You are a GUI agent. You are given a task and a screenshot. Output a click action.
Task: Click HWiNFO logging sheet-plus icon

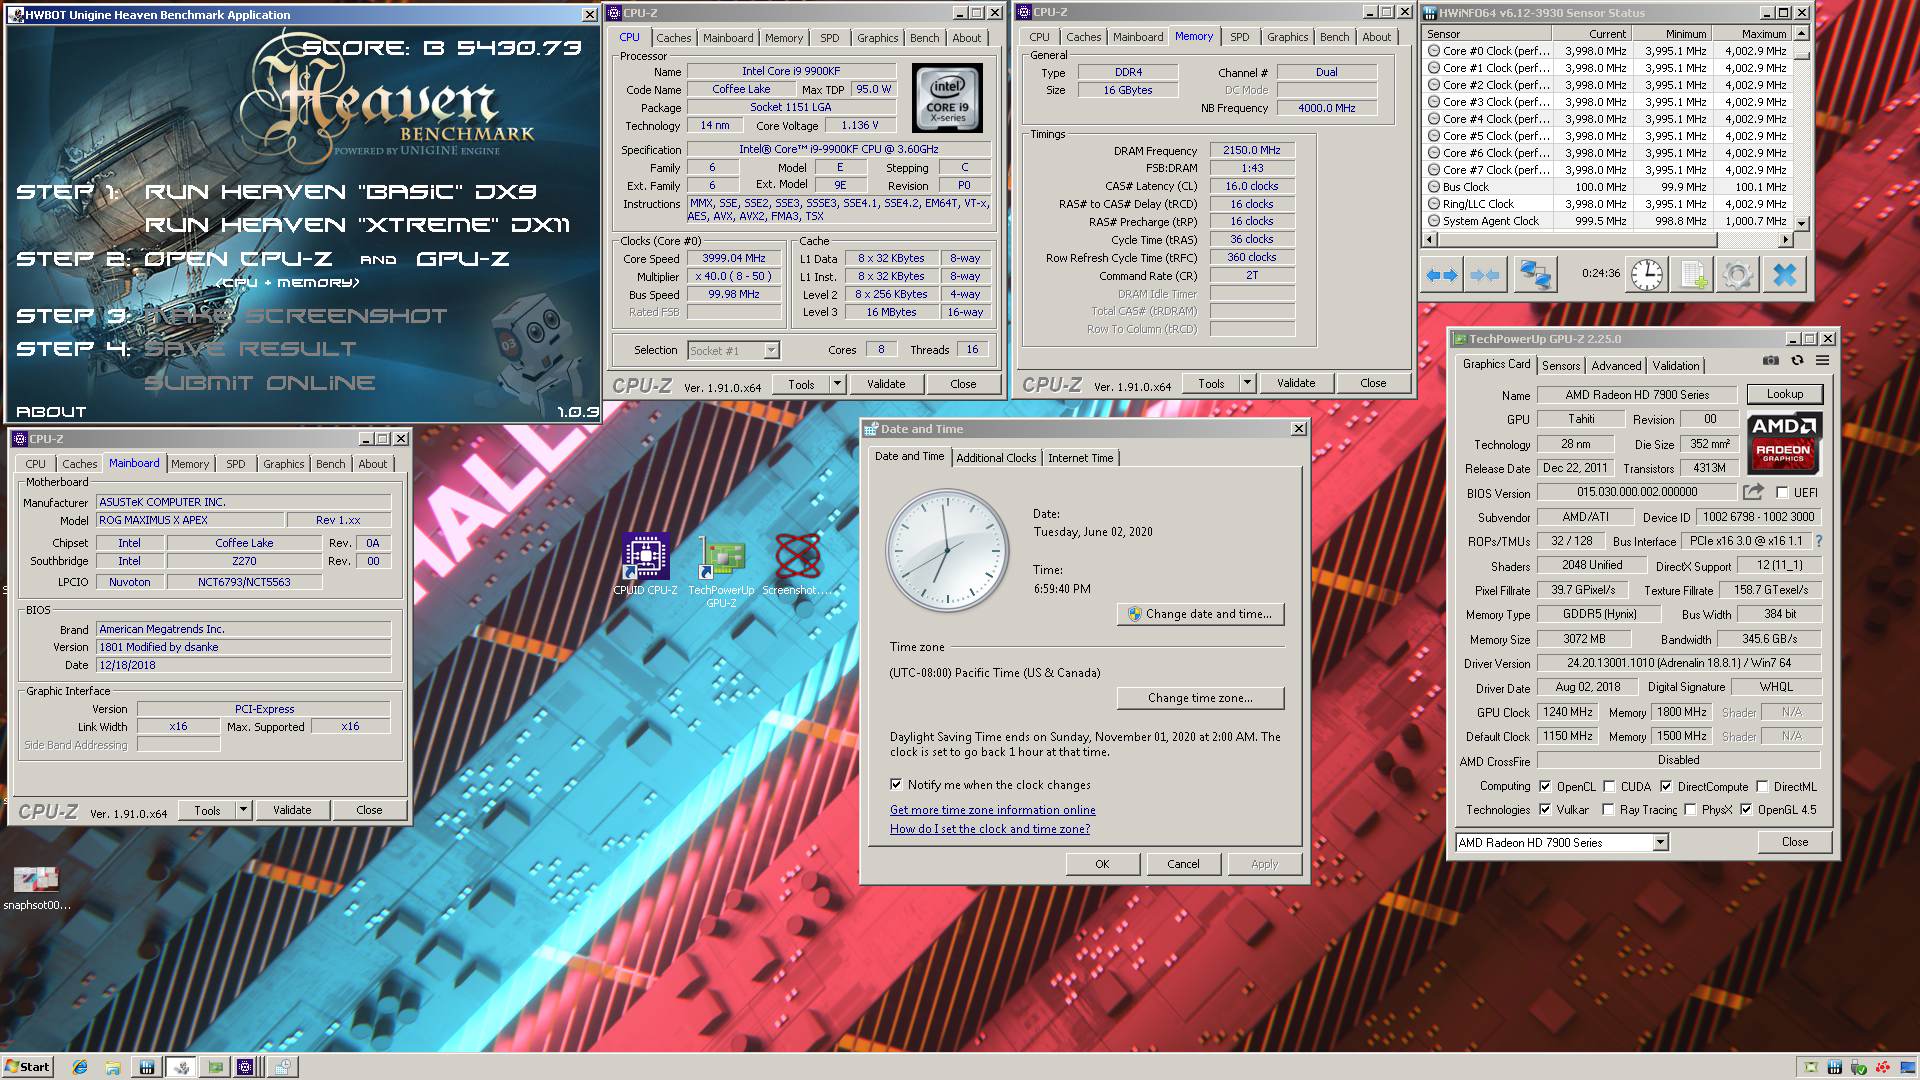coord(1692,274)
